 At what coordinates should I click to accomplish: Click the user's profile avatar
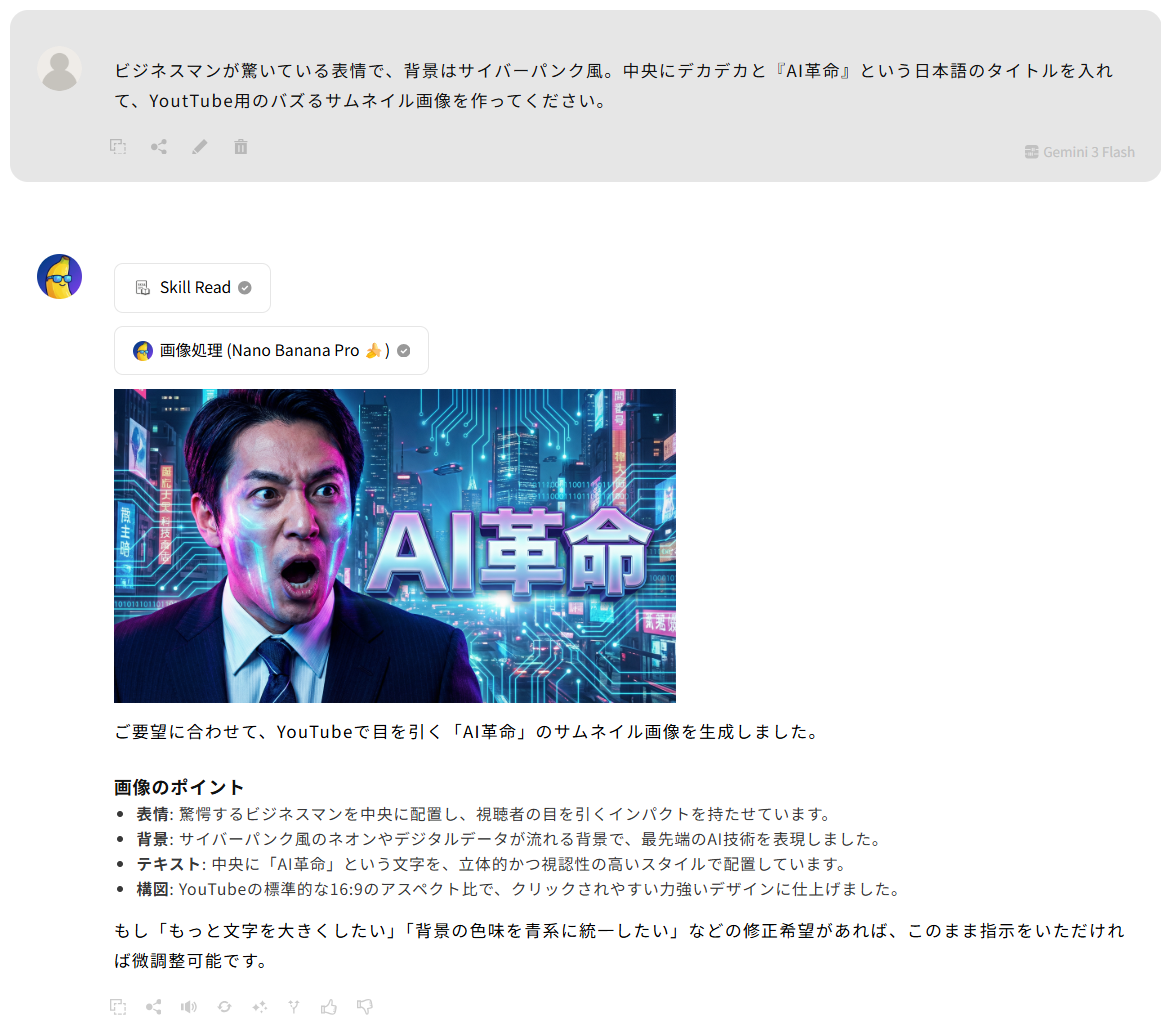click(58, 68)
